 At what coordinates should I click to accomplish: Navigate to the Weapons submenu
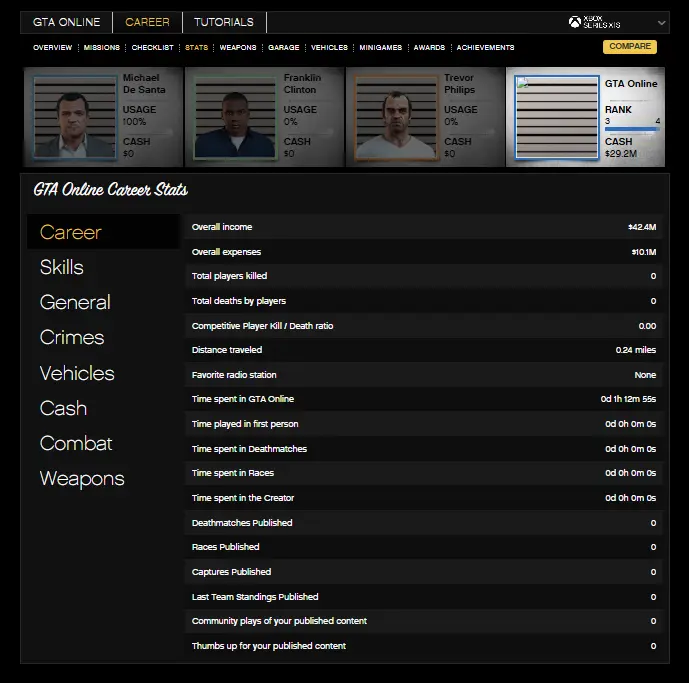(x=238, y=47)
